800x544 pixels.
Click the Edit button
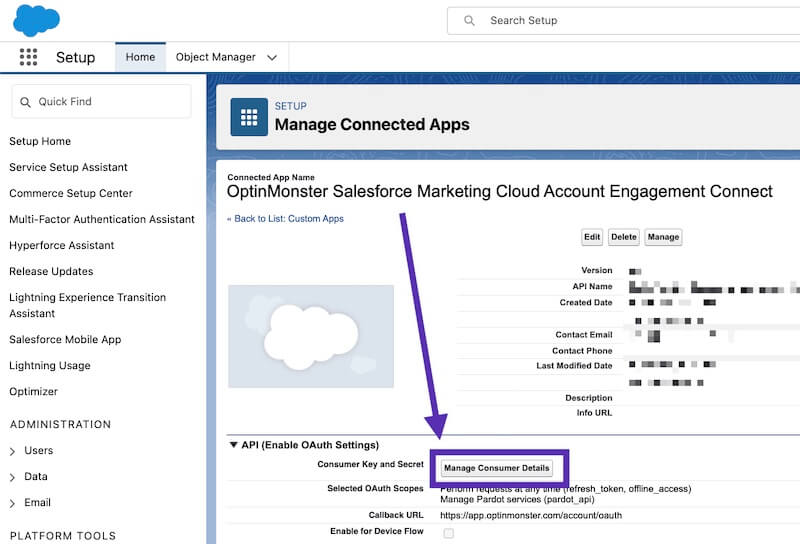click(592, 237)
